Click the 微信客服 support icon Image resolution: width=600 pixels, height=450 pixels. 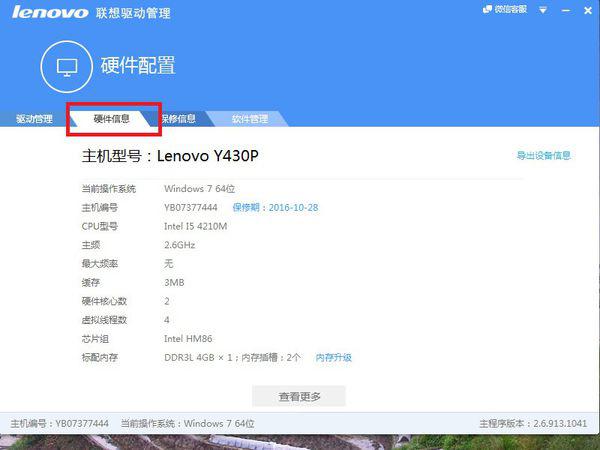[x=505, y=10]
